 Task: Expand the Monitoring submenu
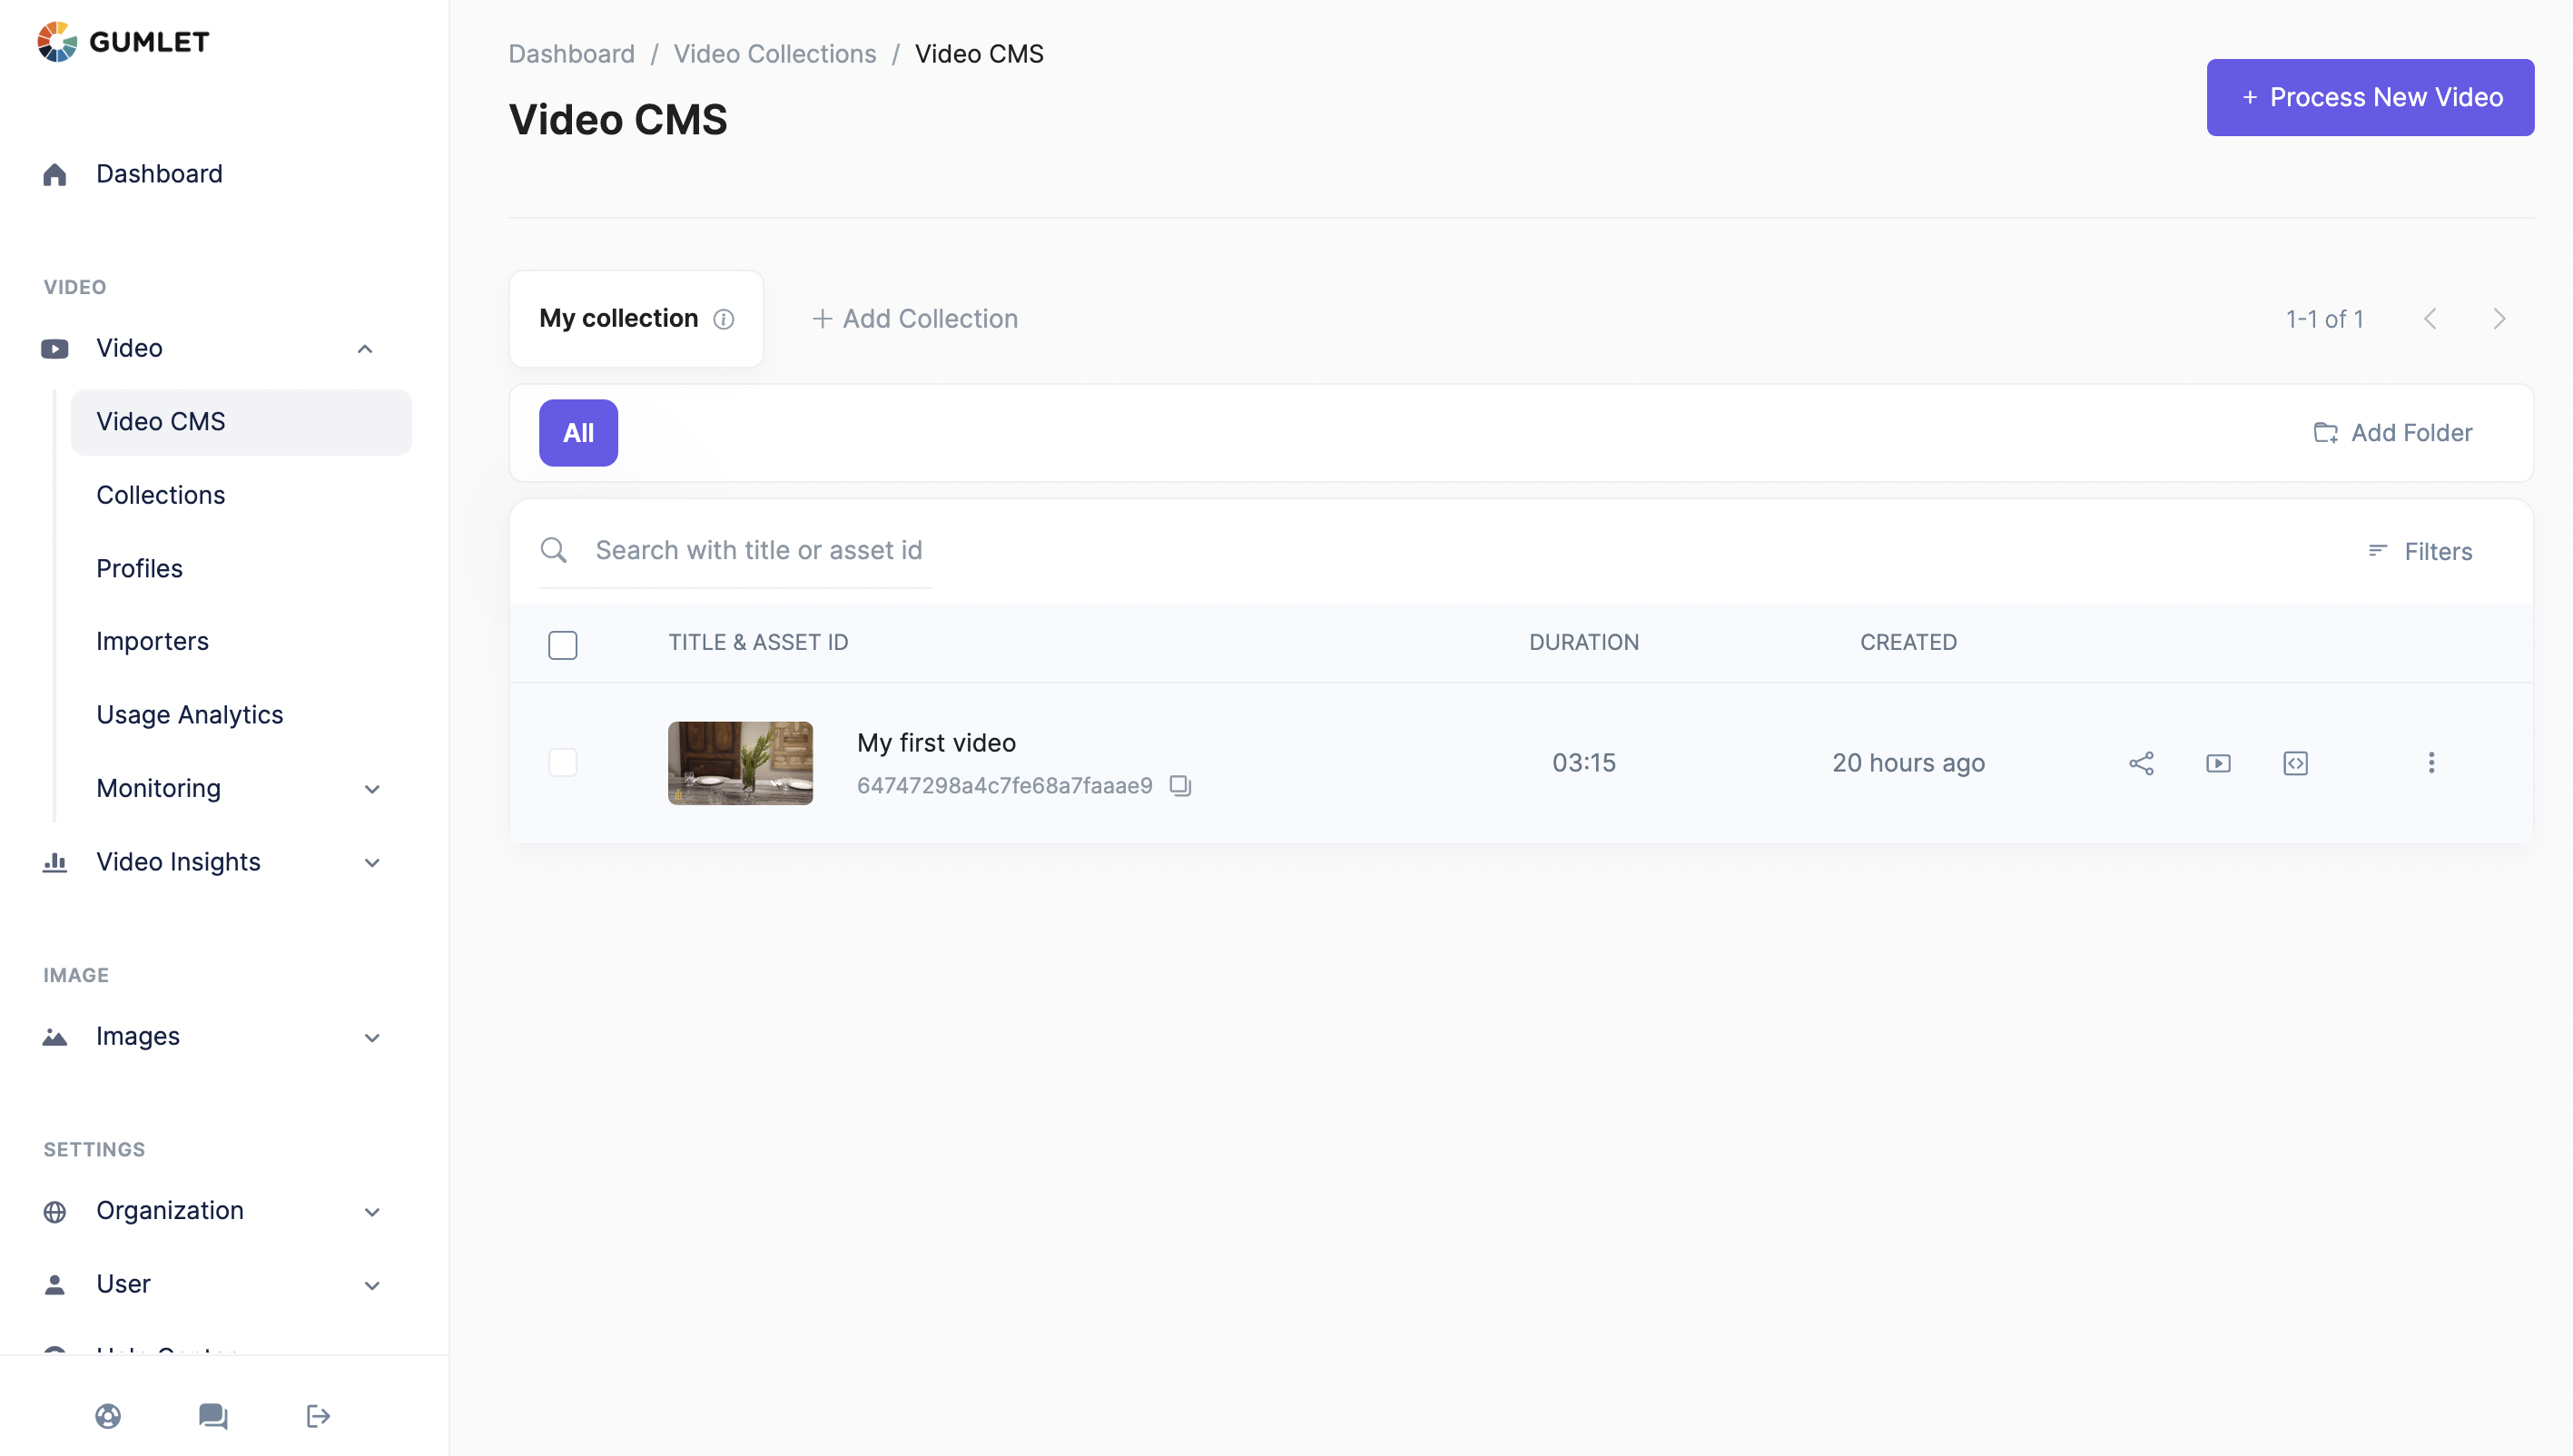372,789
